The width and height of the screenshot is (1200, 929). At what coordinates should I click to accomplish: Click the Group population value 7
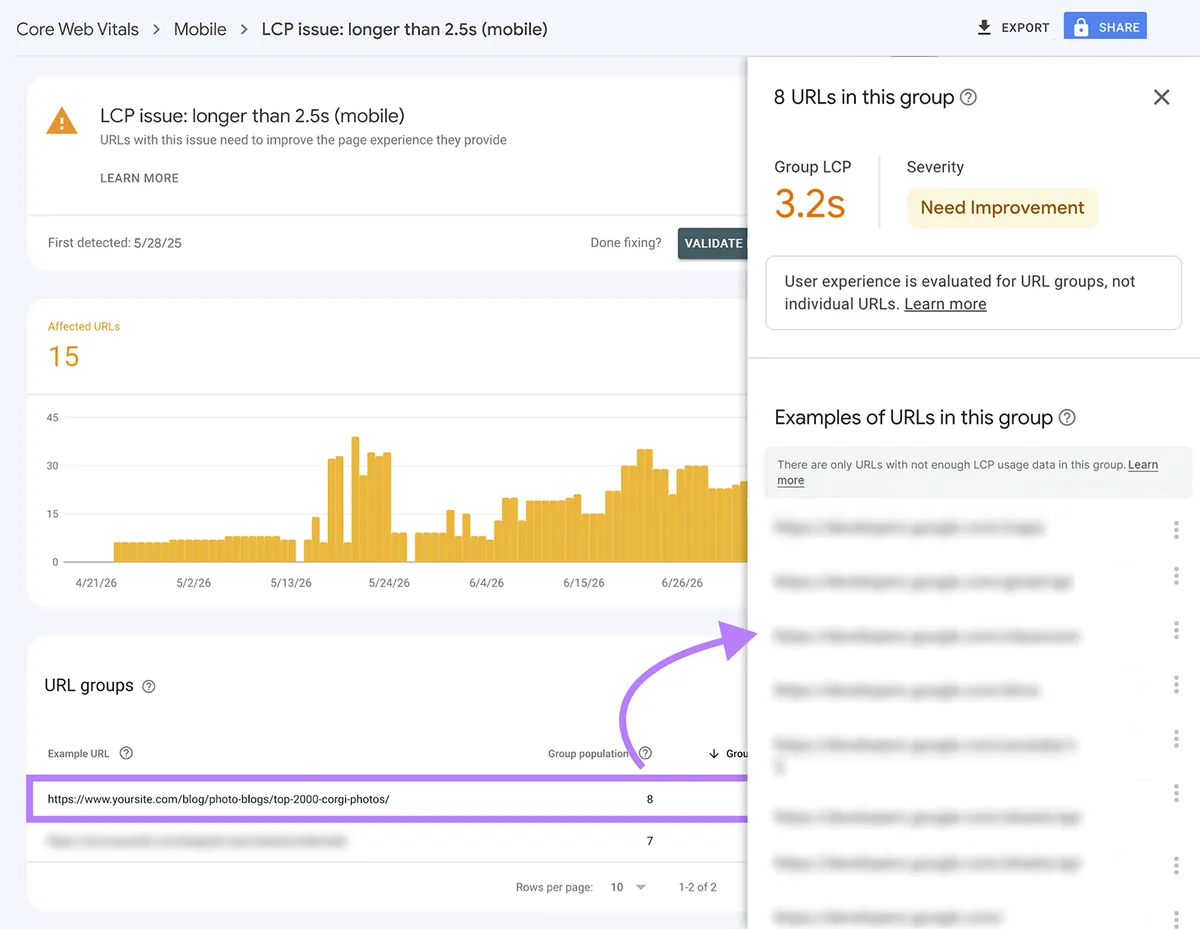[x=650, y=841]
